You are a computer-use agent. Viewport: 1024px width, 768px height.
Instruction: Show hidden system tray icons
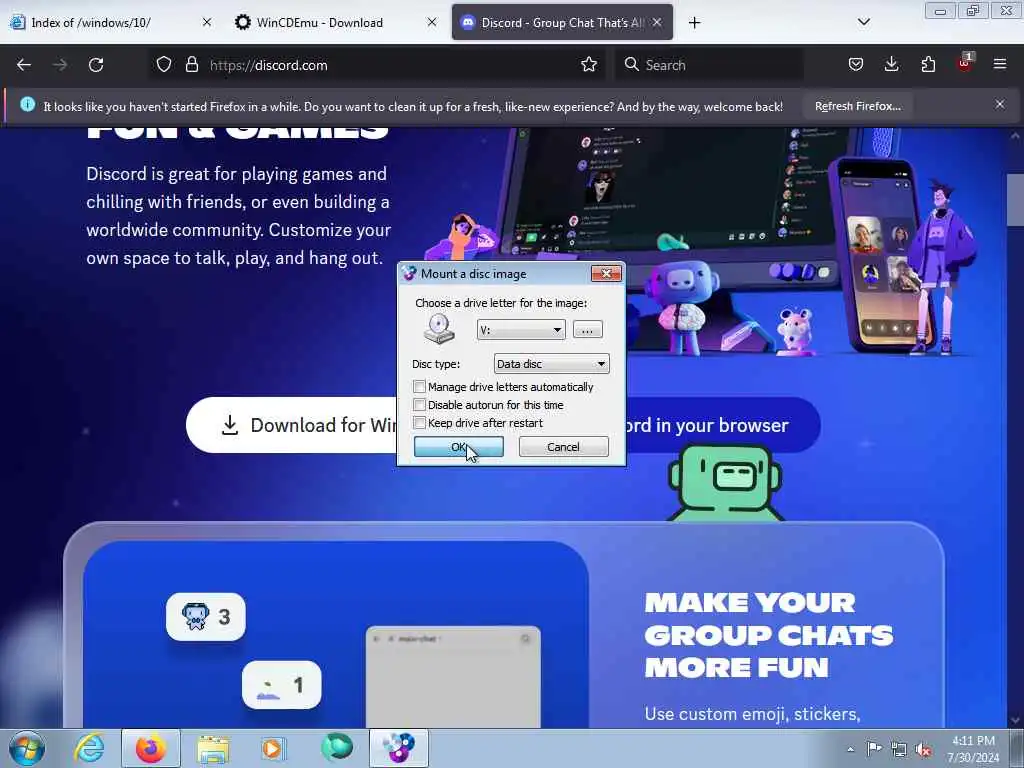tap(850, 749)
